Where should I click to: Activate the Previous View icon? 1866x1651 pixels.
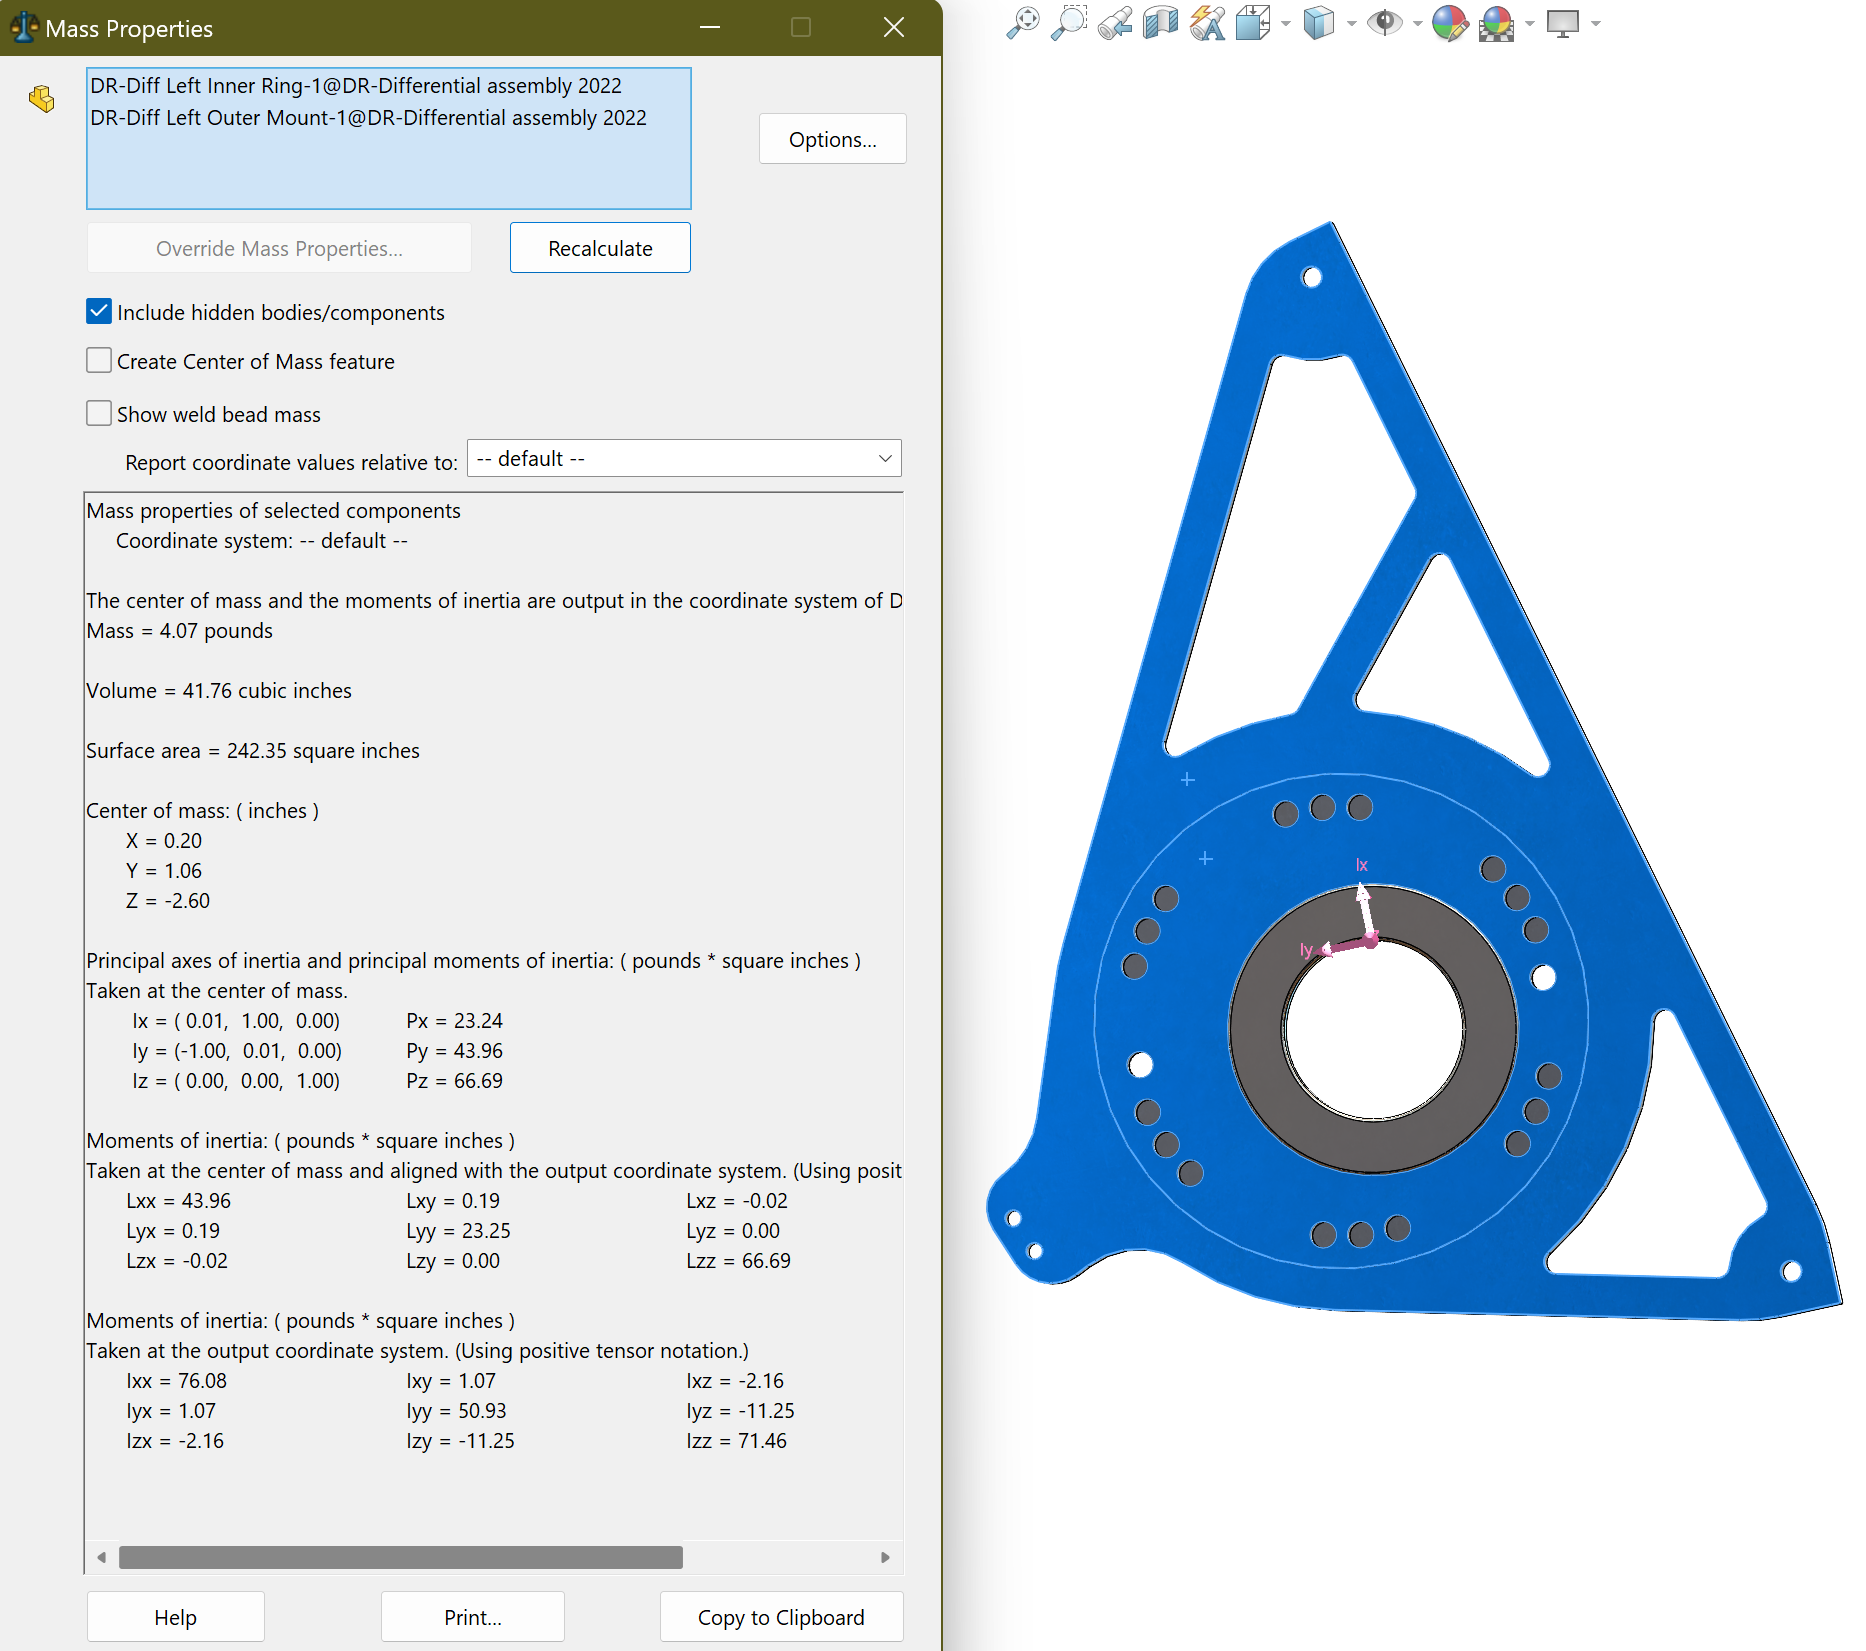tap(1115, 23)
